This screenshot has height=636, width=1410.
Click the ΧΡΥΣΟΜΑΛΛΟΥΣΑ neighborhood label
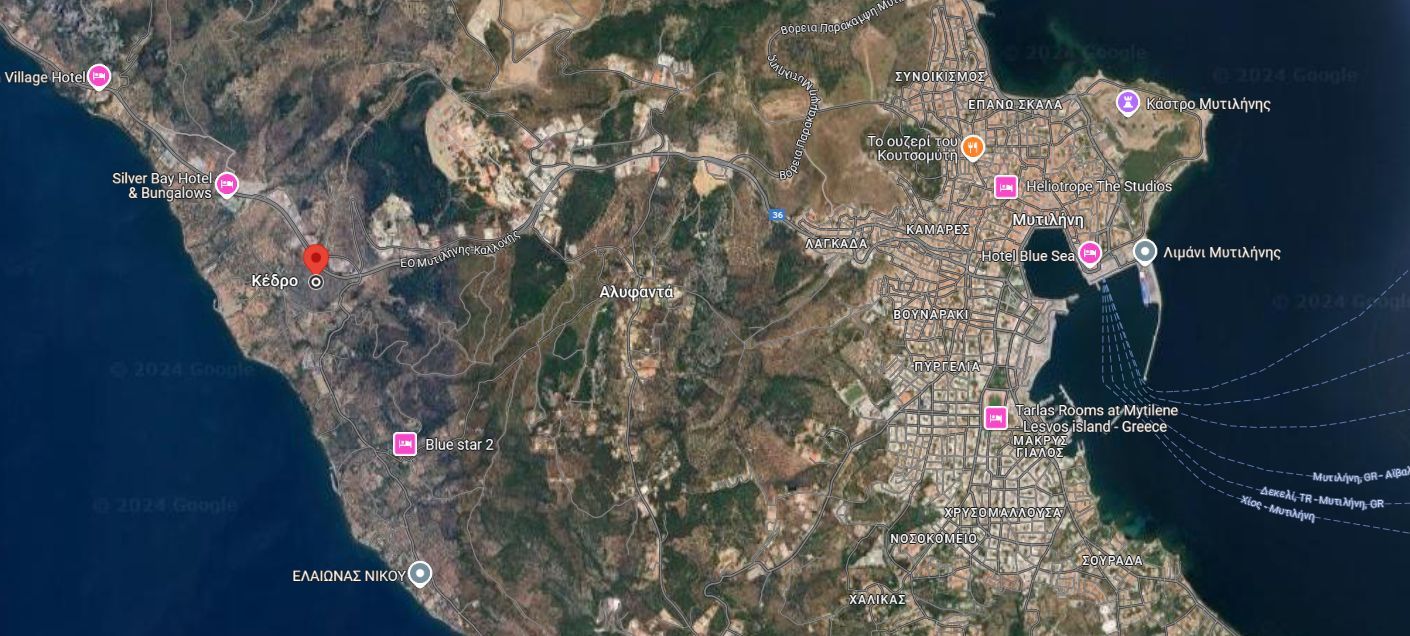[1002, 512]
